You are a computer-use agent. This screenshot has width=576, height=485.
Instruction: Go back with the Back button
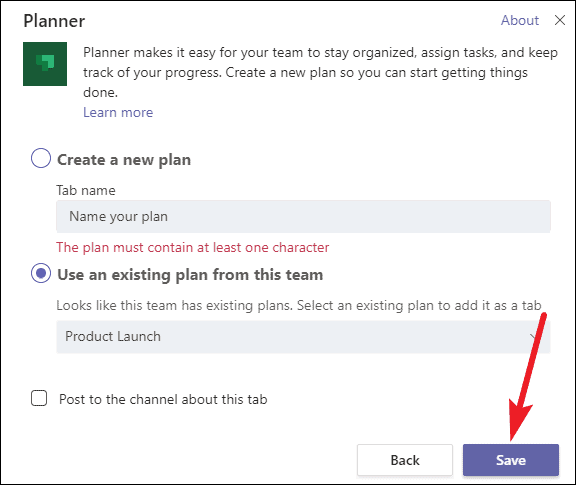pyautogui.click(x=404, y=460)
